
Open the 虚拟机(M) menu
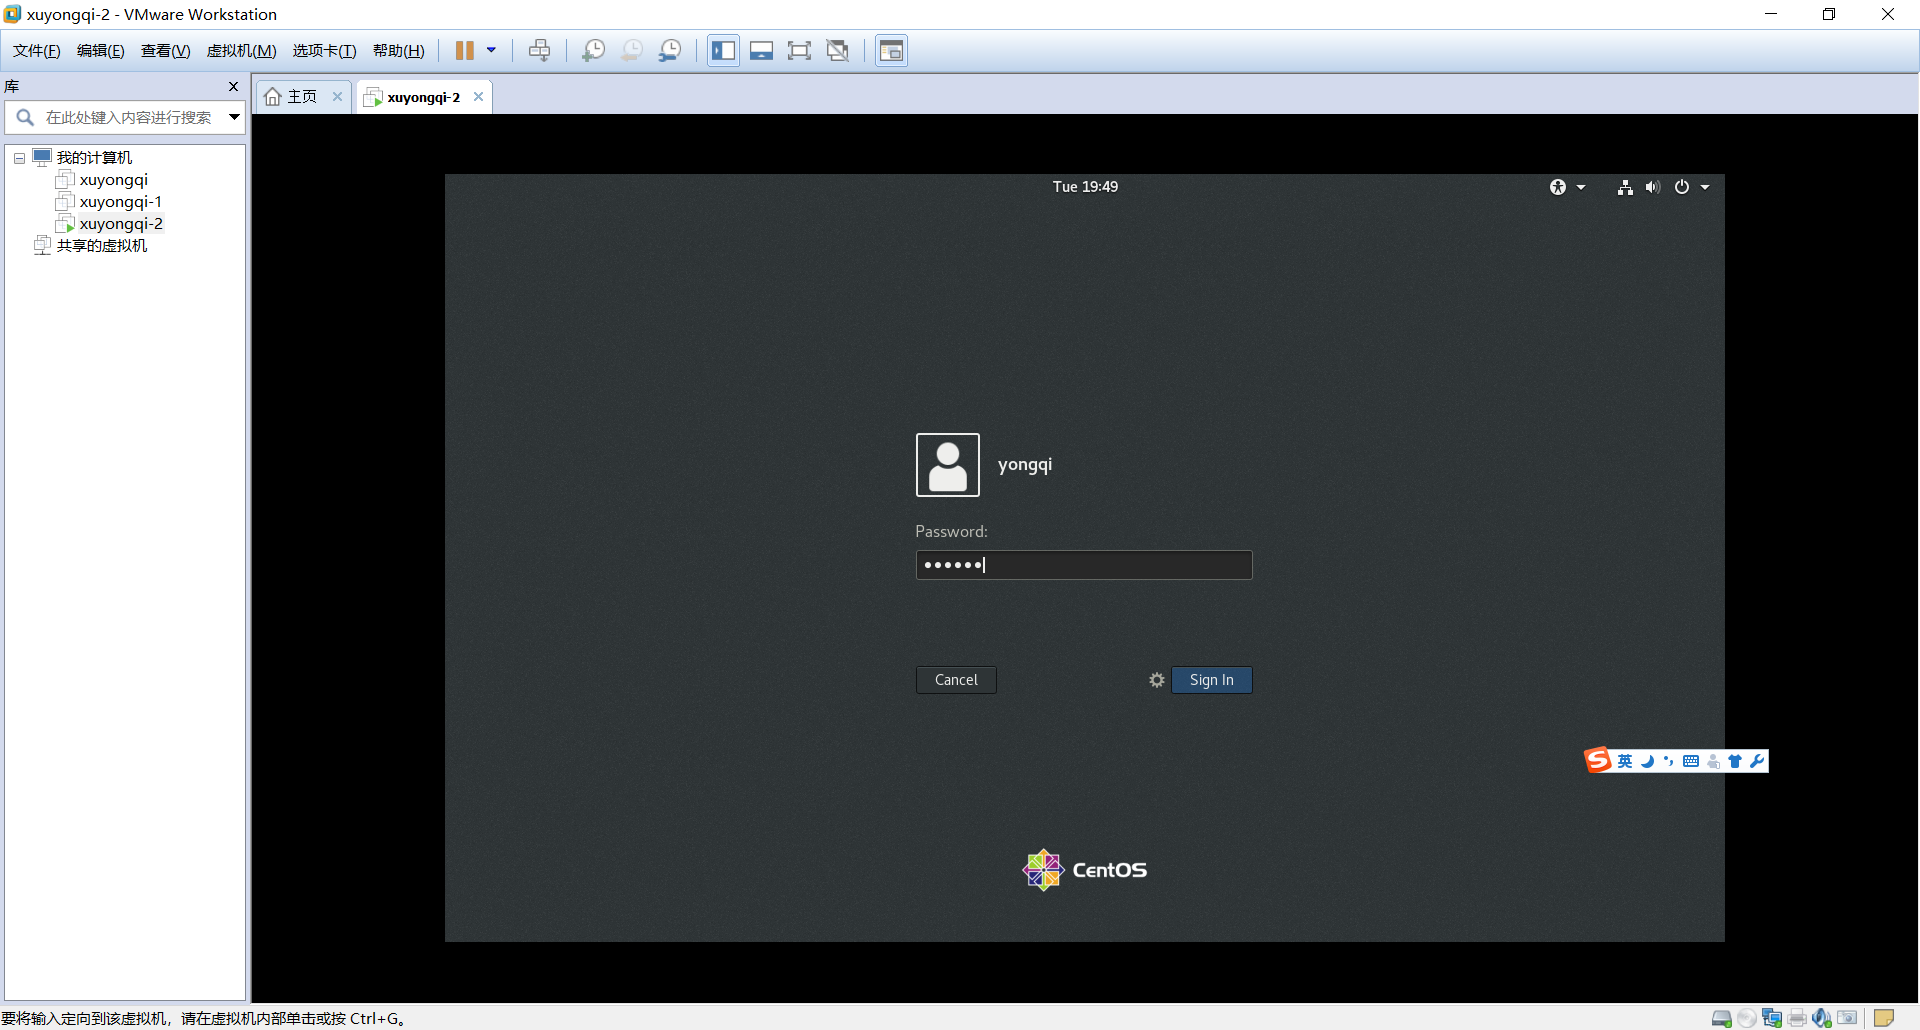242,51
